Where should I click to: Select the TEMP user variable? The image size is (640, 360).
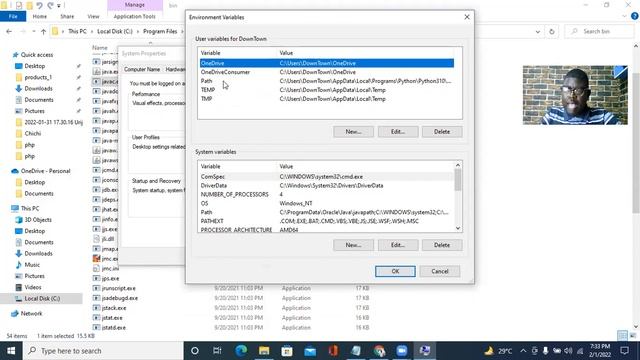click(327, 90)
